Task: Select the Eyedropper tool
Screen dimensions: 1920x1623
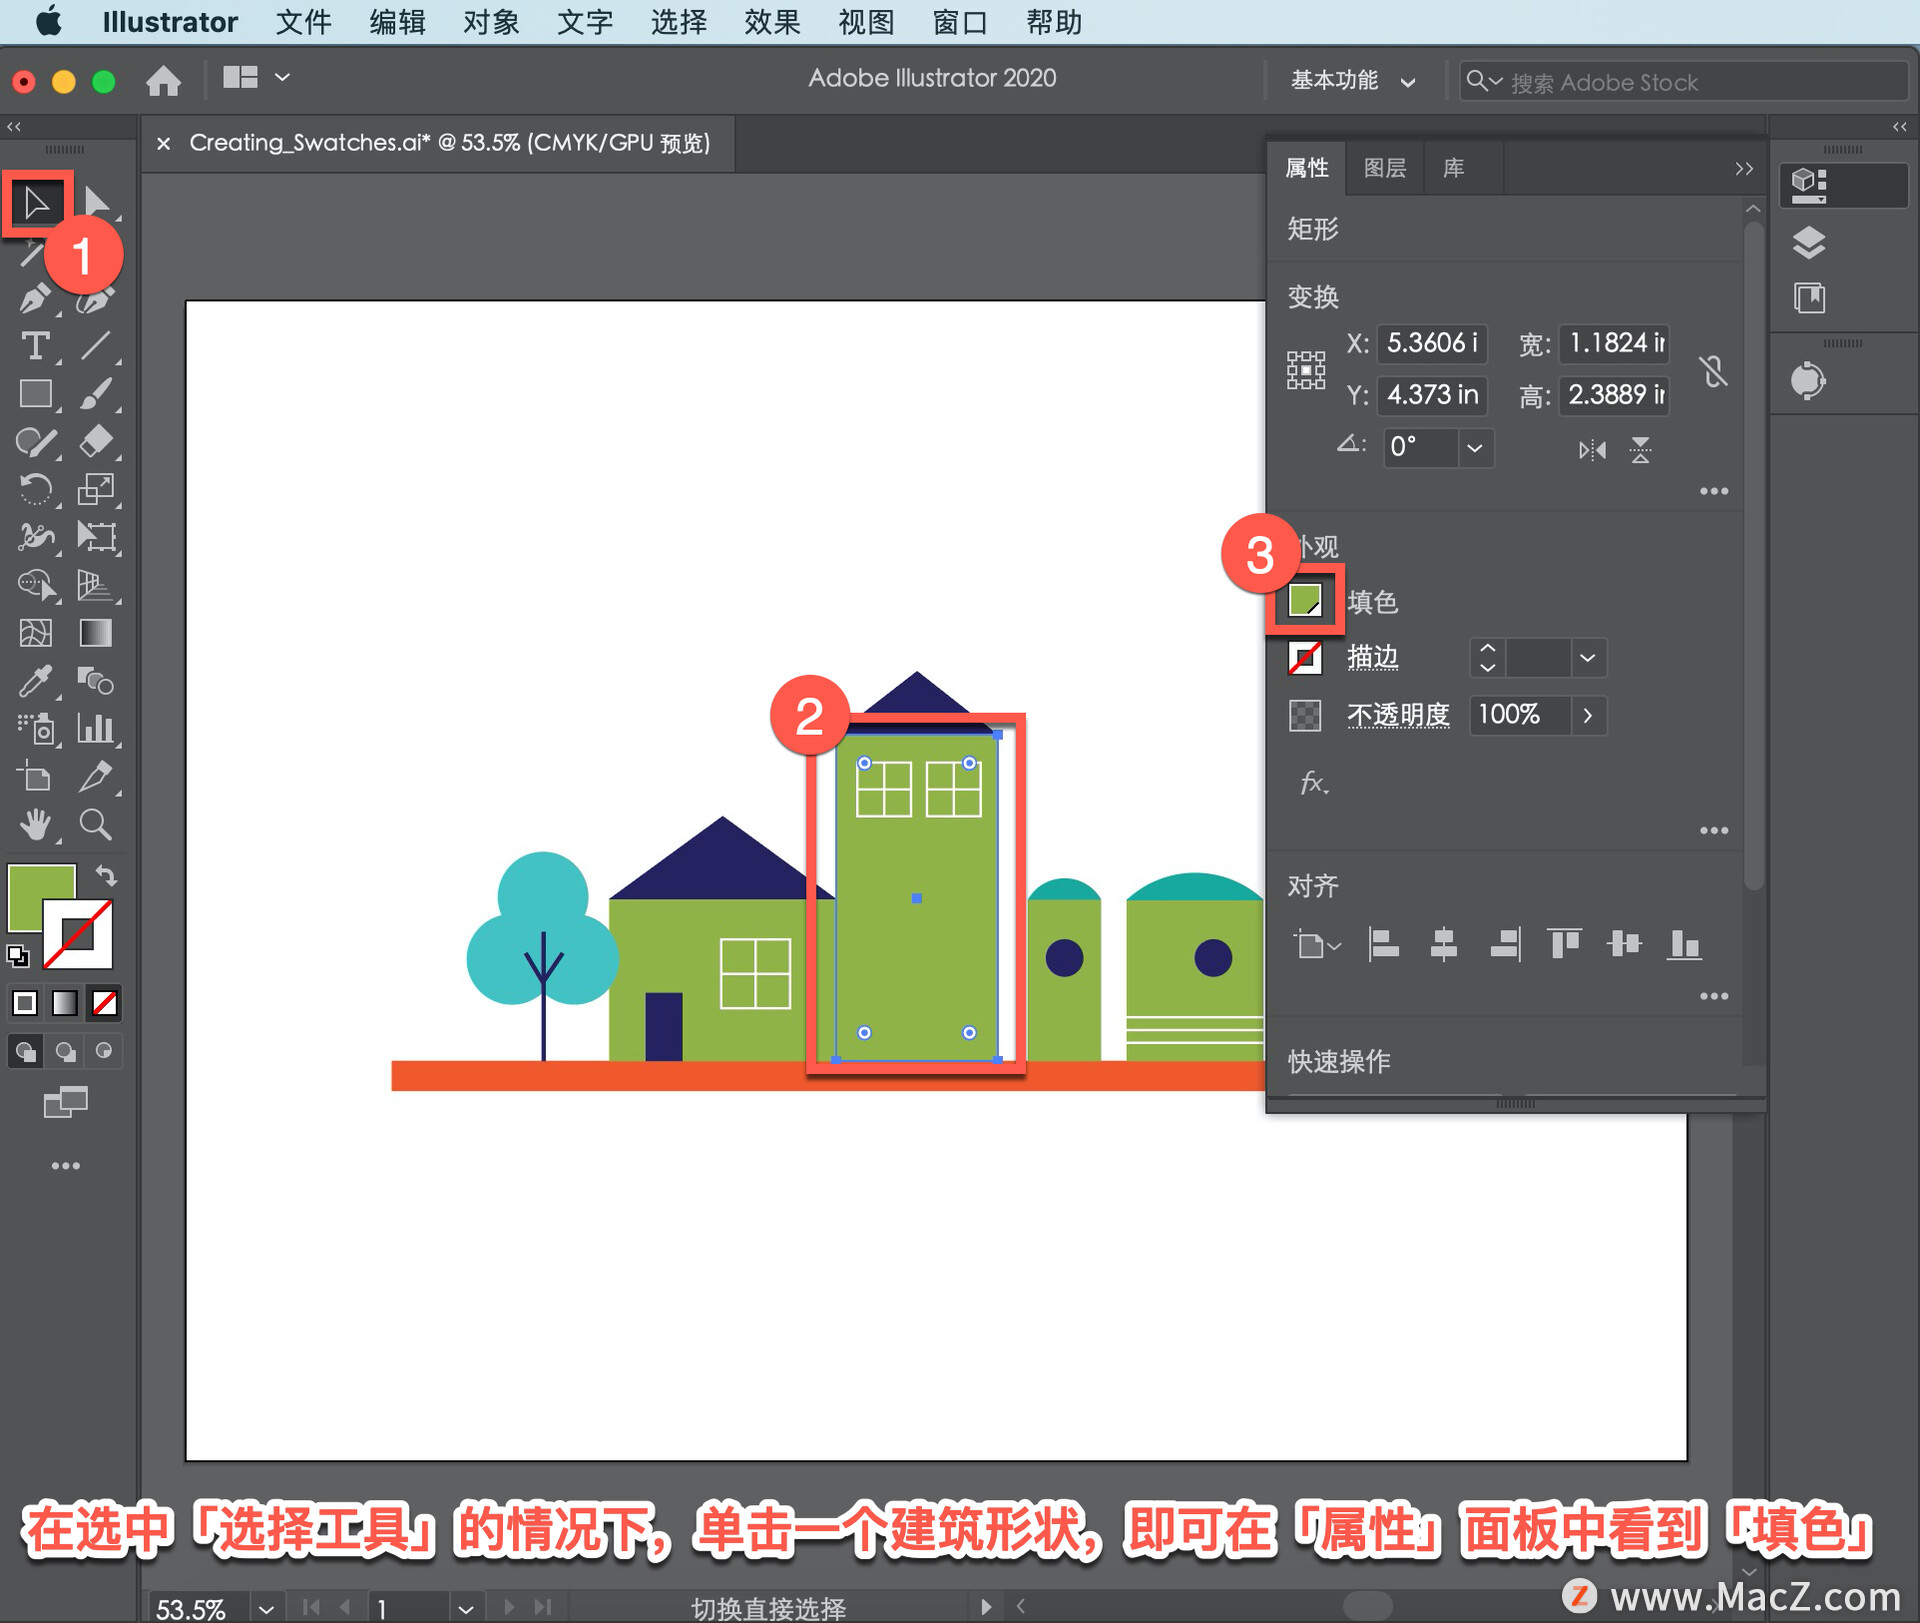Action: click(35, 682)
